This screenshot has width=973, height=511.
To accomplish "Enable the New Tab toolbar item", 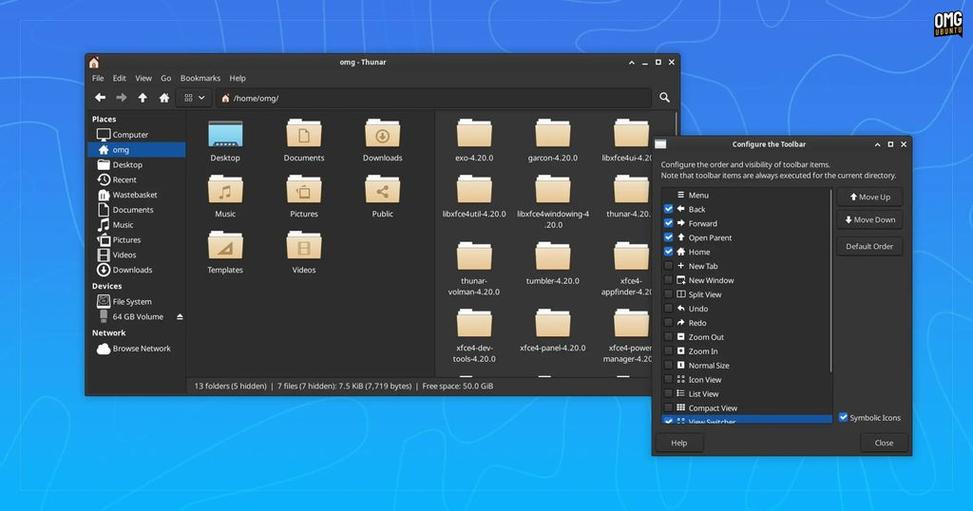I will coord(668,266).
